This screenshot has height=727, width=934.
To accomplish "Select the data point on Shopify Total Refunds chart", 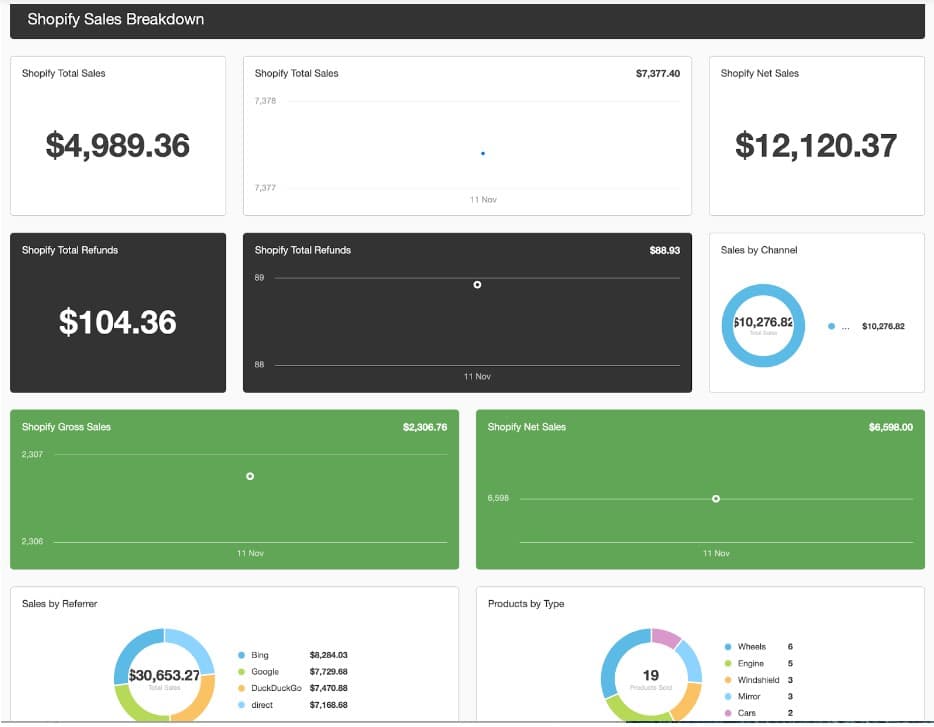I will [x=477, y=285].
